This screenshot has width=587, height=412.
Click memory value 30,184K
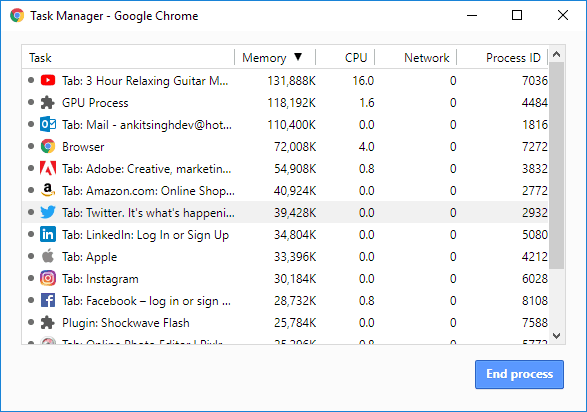coord(295,279)
